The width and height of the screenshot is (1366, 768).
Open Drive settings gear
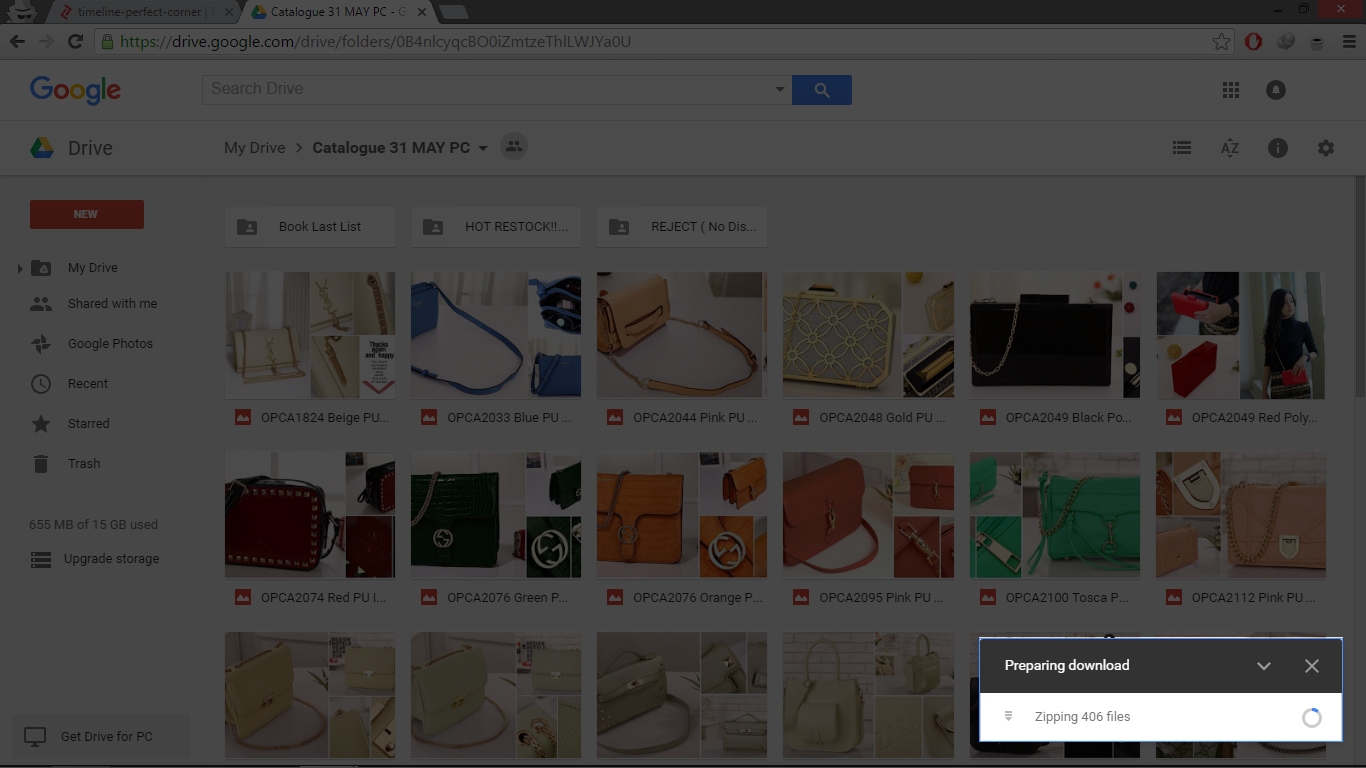click(x=1326, y=148)
